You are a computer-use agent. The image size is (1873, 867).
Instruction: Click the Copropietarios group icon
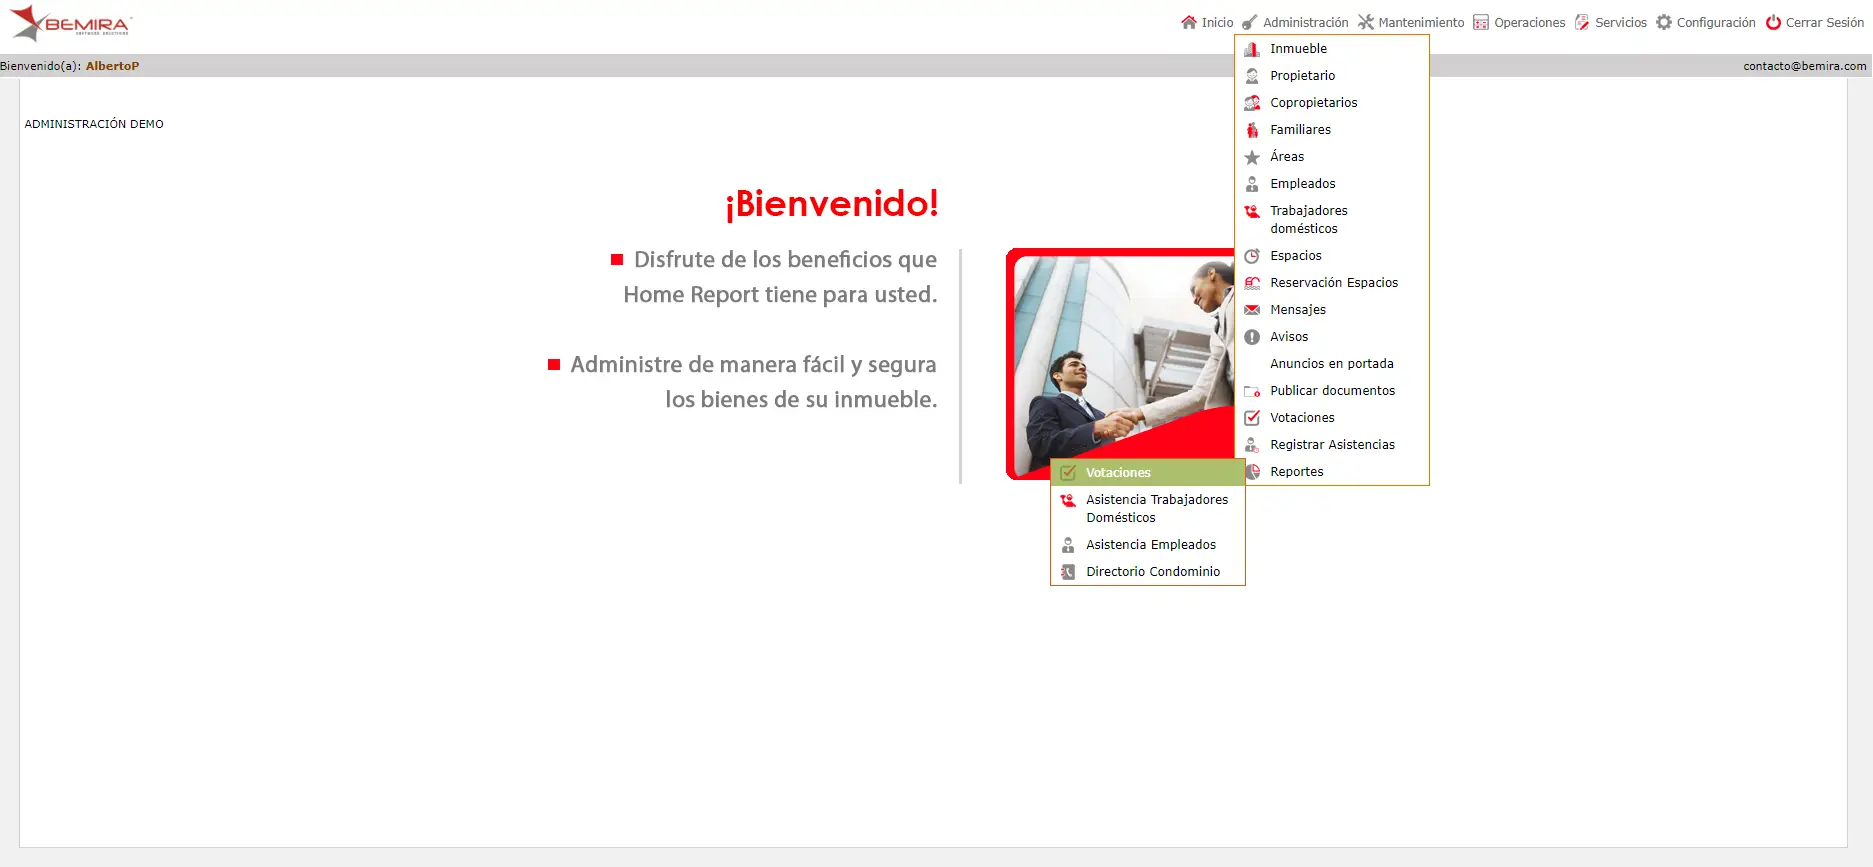click(x=1252, y=103)
